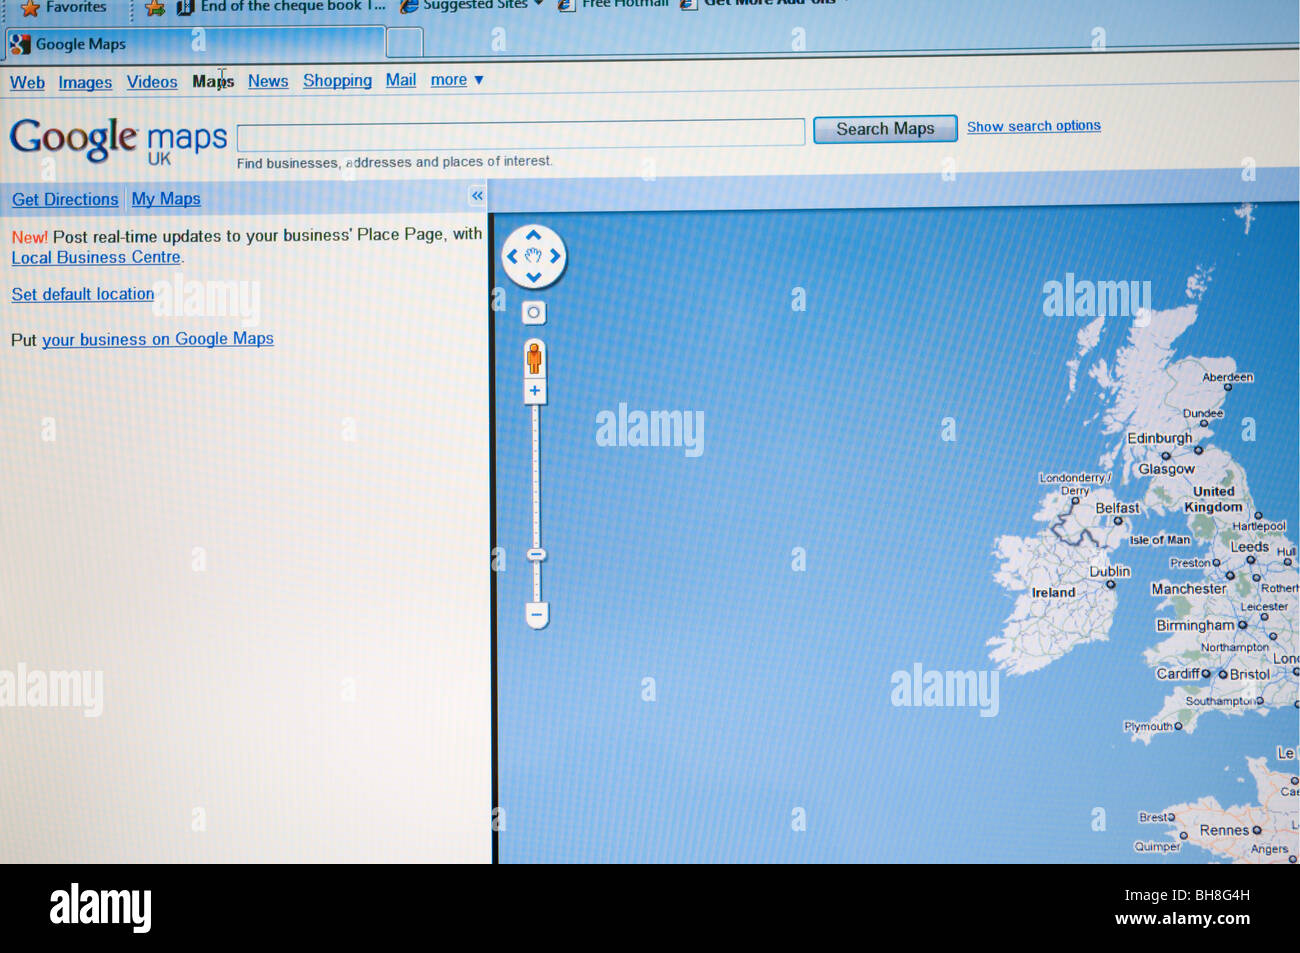Pan the map left with the arrow
The width and height of the screenshot is (1300, 953).
(x=512, y=256)
